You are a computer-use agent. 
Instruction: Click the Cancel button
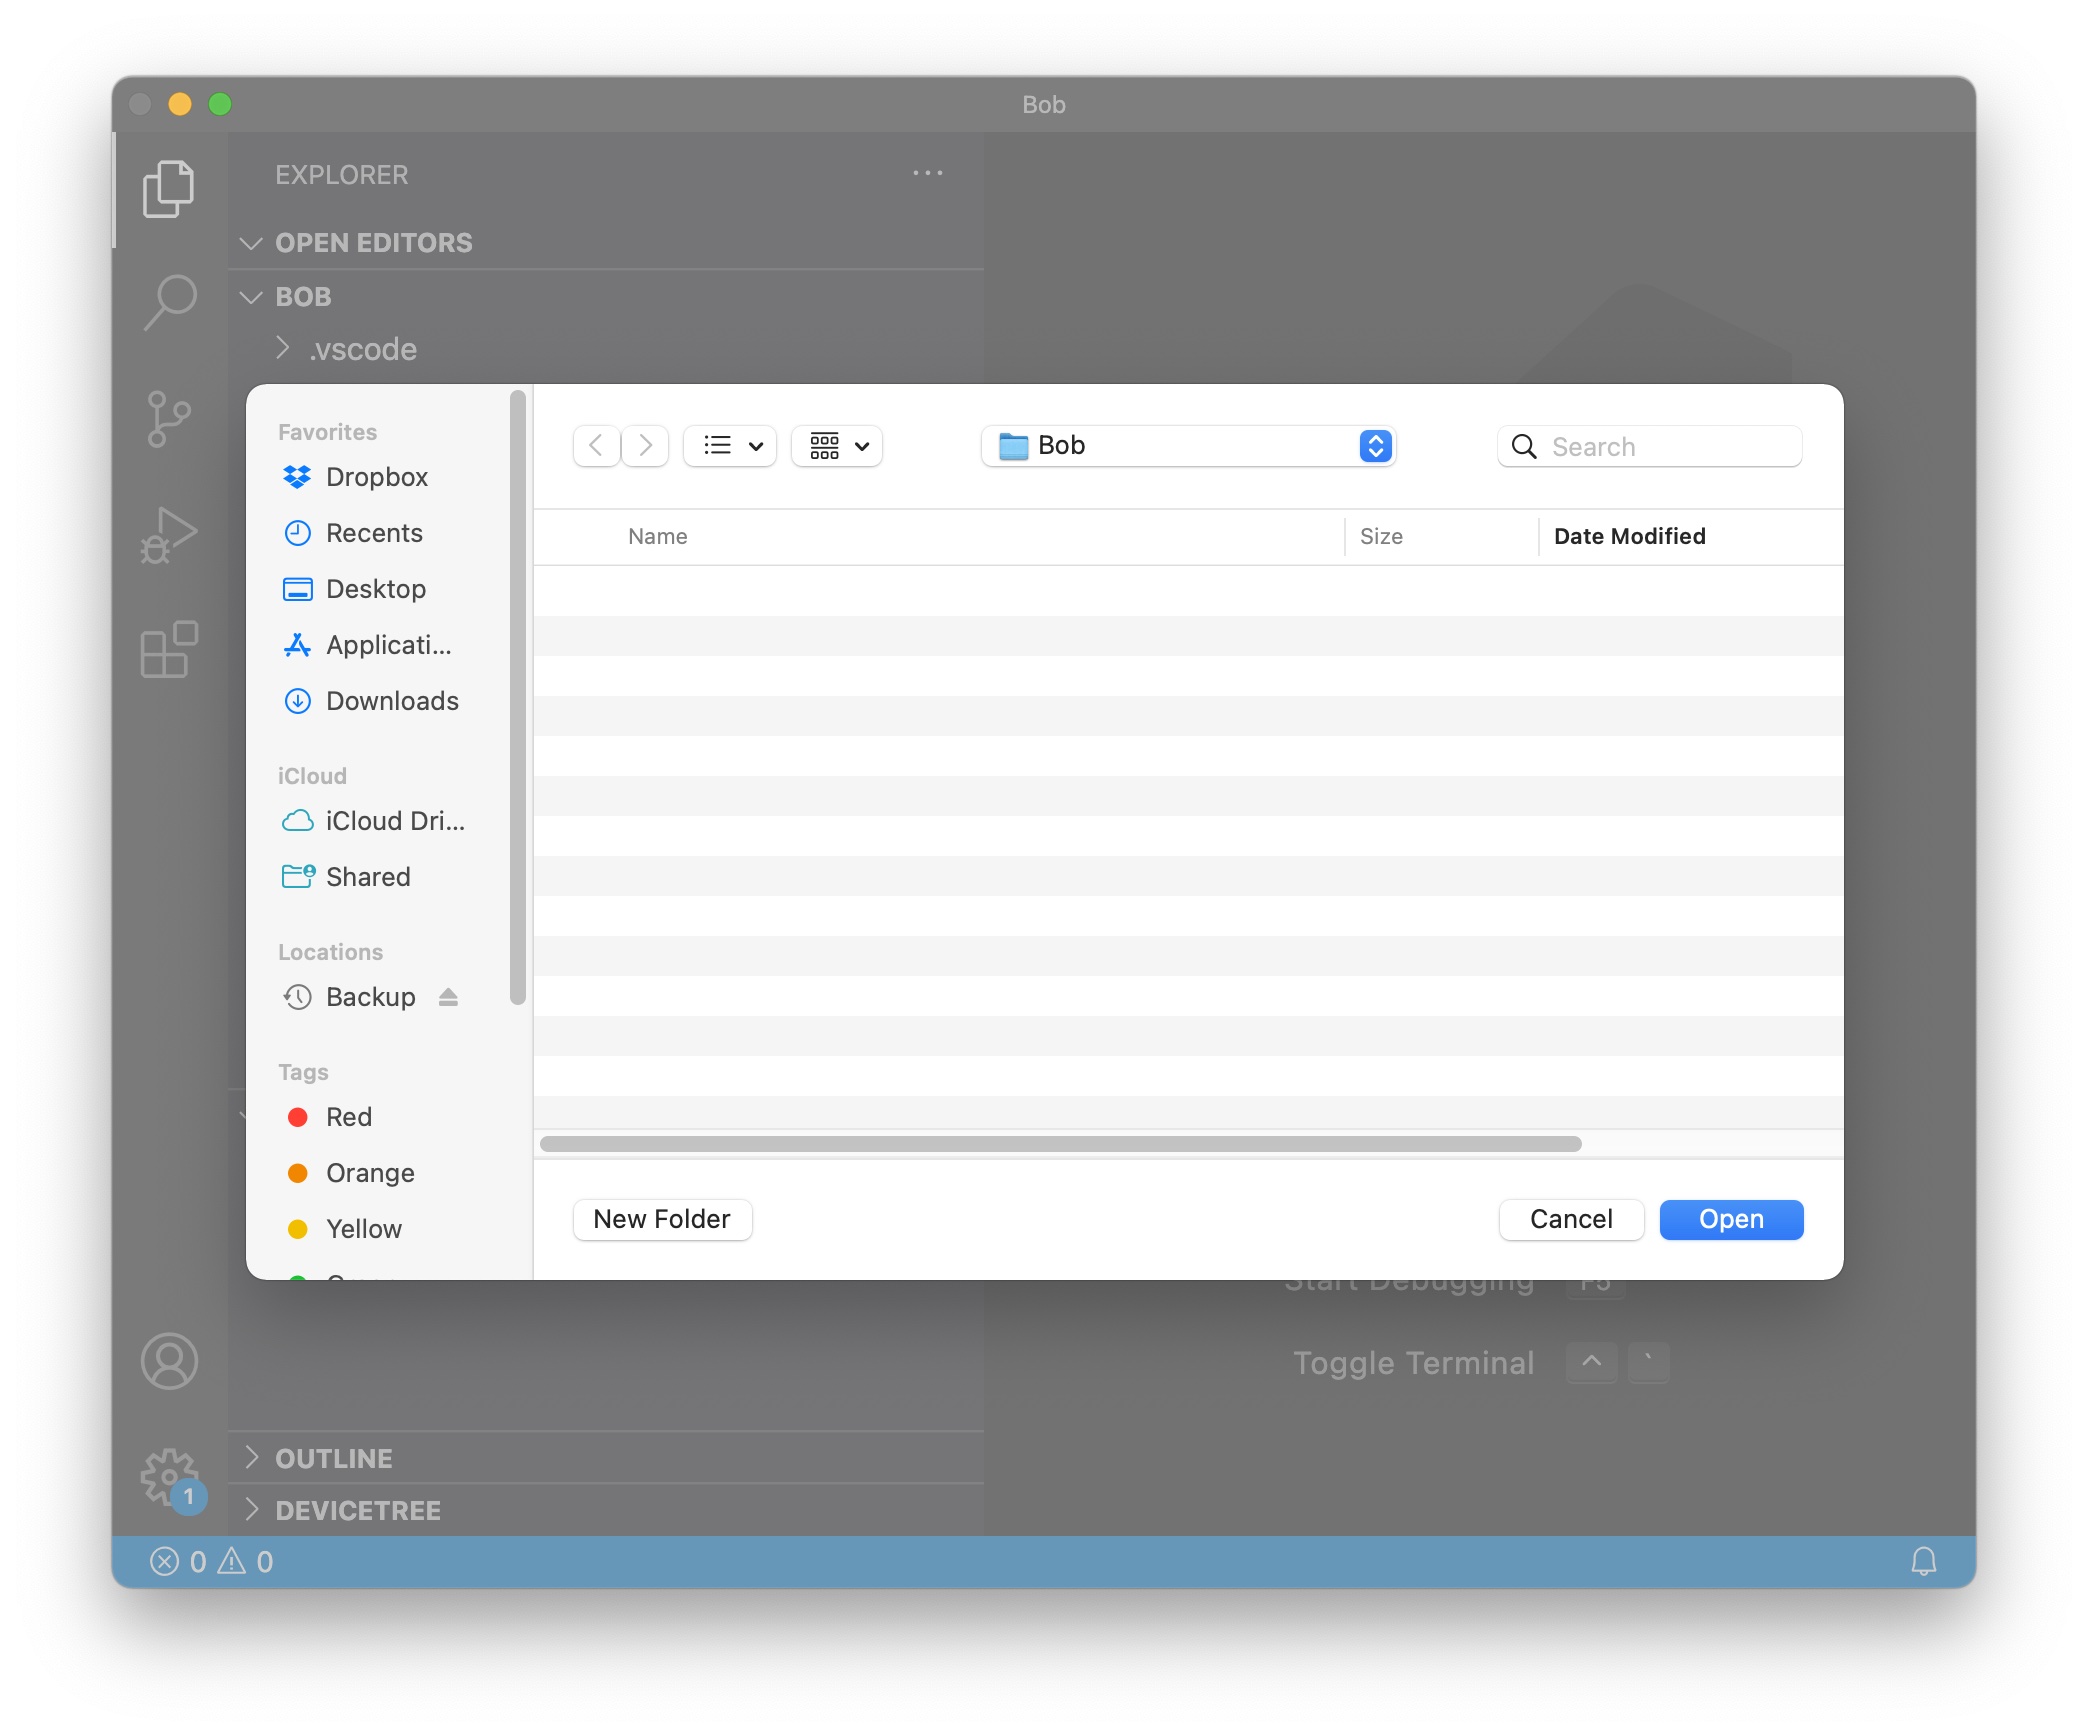1570,1219
